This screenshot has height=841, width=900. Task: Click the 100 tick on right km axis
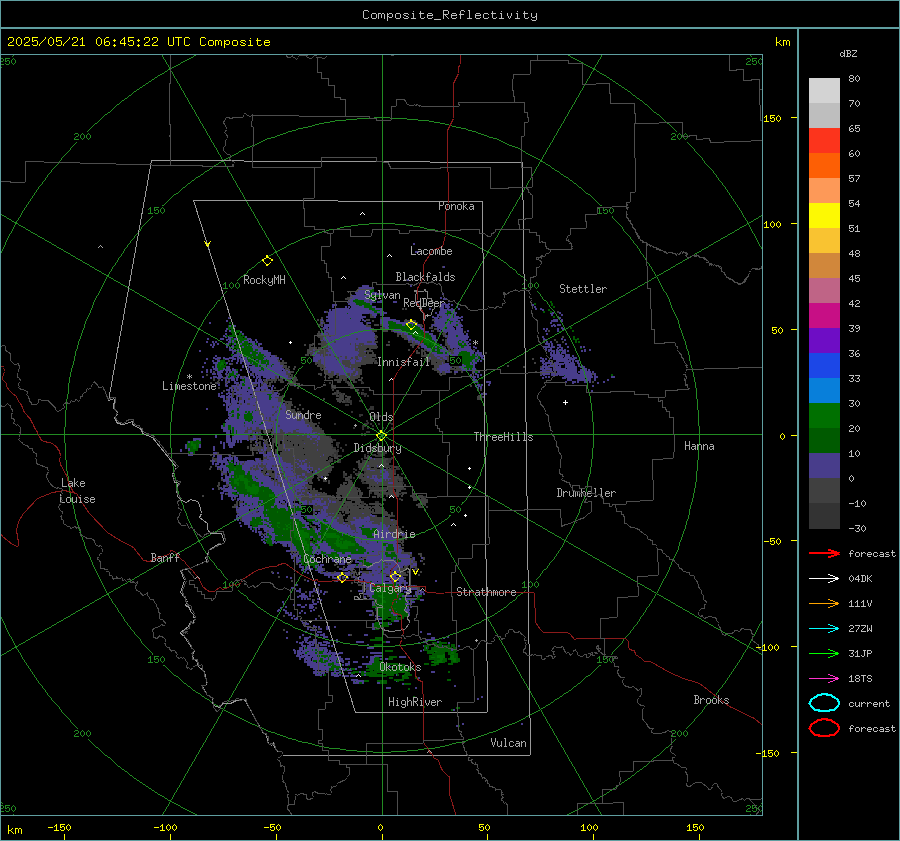coord(772,224)
